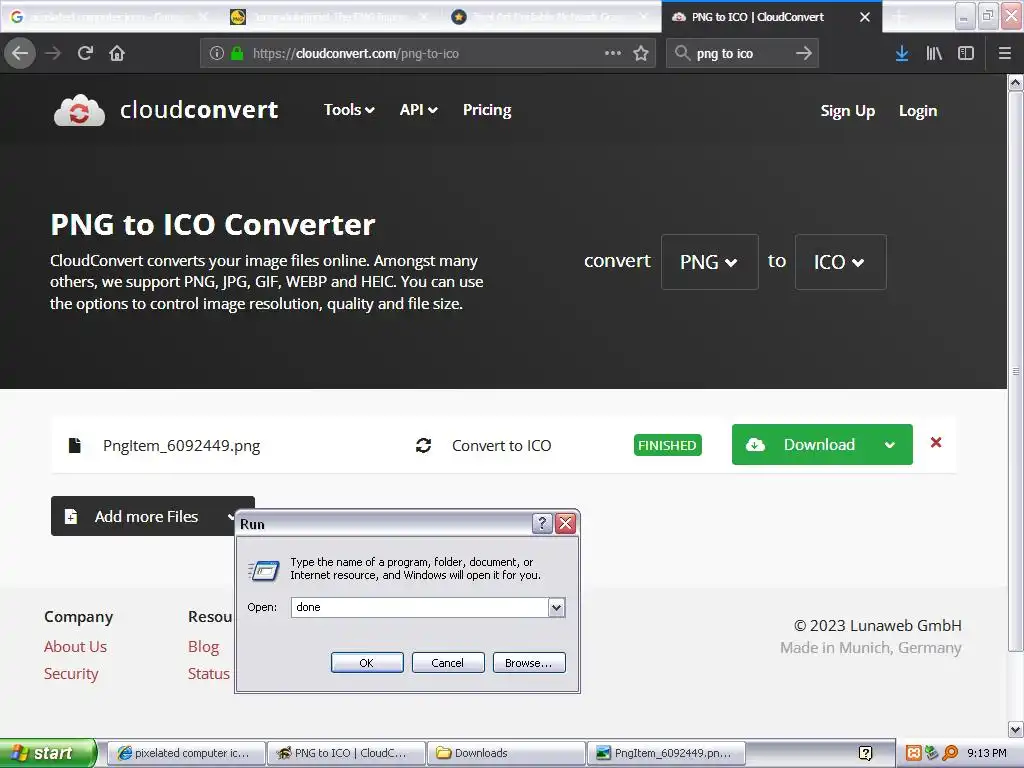
Task: Expand the PNG source format dropdown
Action: coord(709,262)
